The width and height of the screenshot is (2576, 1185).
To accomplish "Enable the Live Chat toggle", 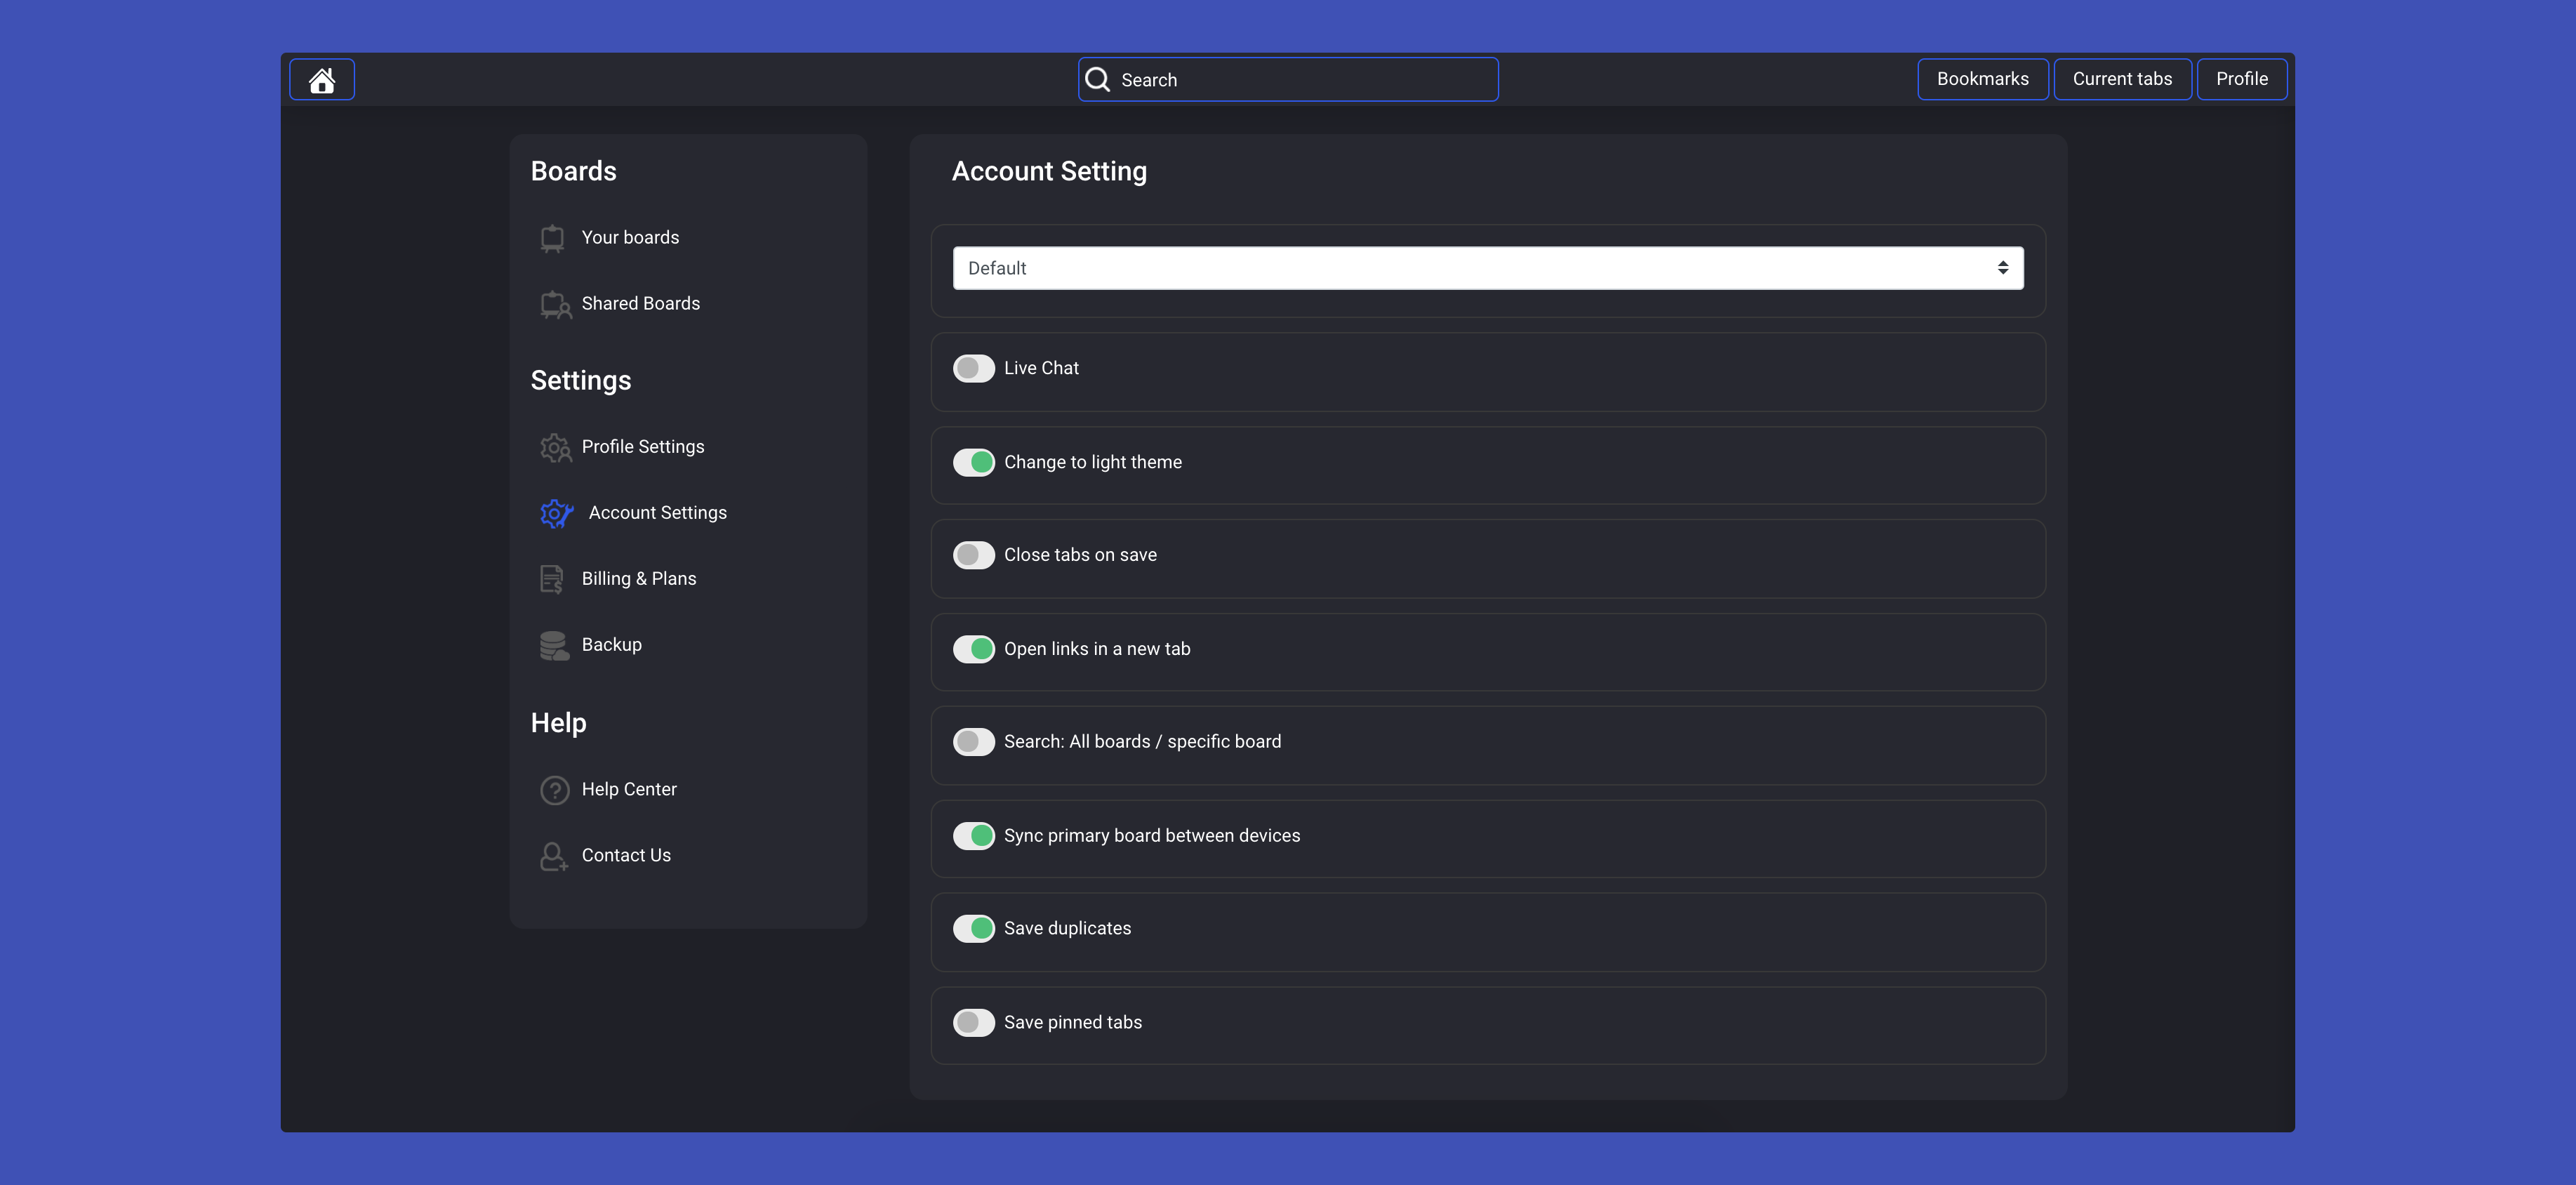I will tap(973, 368).
